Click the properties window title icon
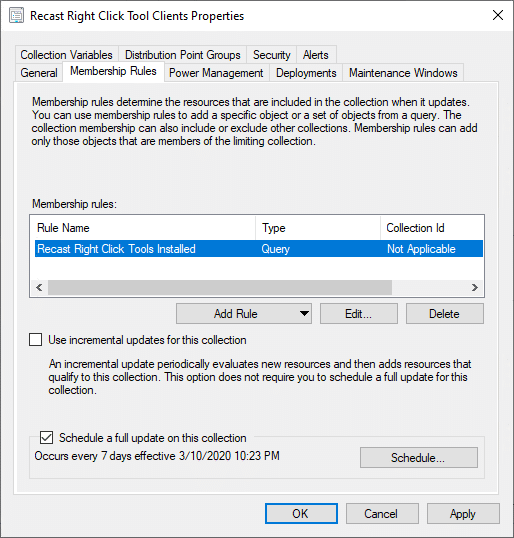The width and height of the screenshot is (514, 538). 16,16
